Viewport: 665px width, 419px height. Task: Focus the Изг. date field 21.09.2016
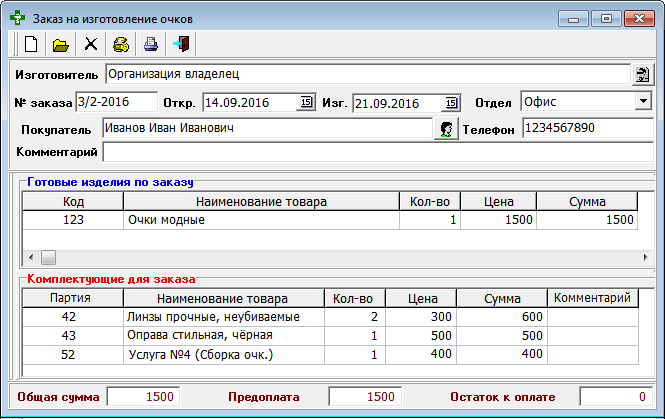[x=397, y=103]
